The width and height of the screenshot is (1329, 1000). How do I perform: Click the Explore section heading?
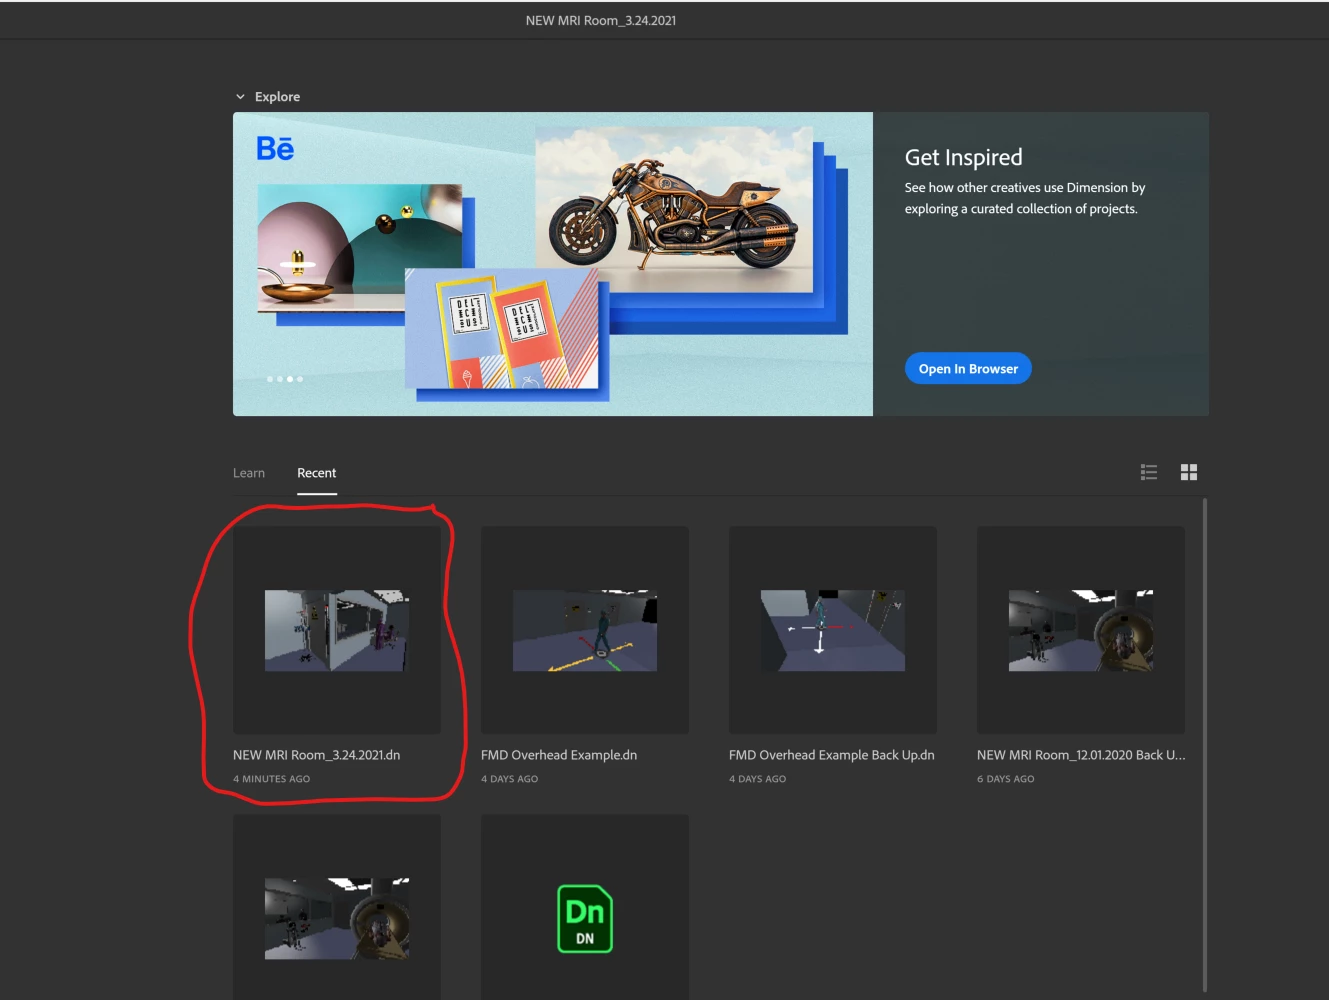277,97
